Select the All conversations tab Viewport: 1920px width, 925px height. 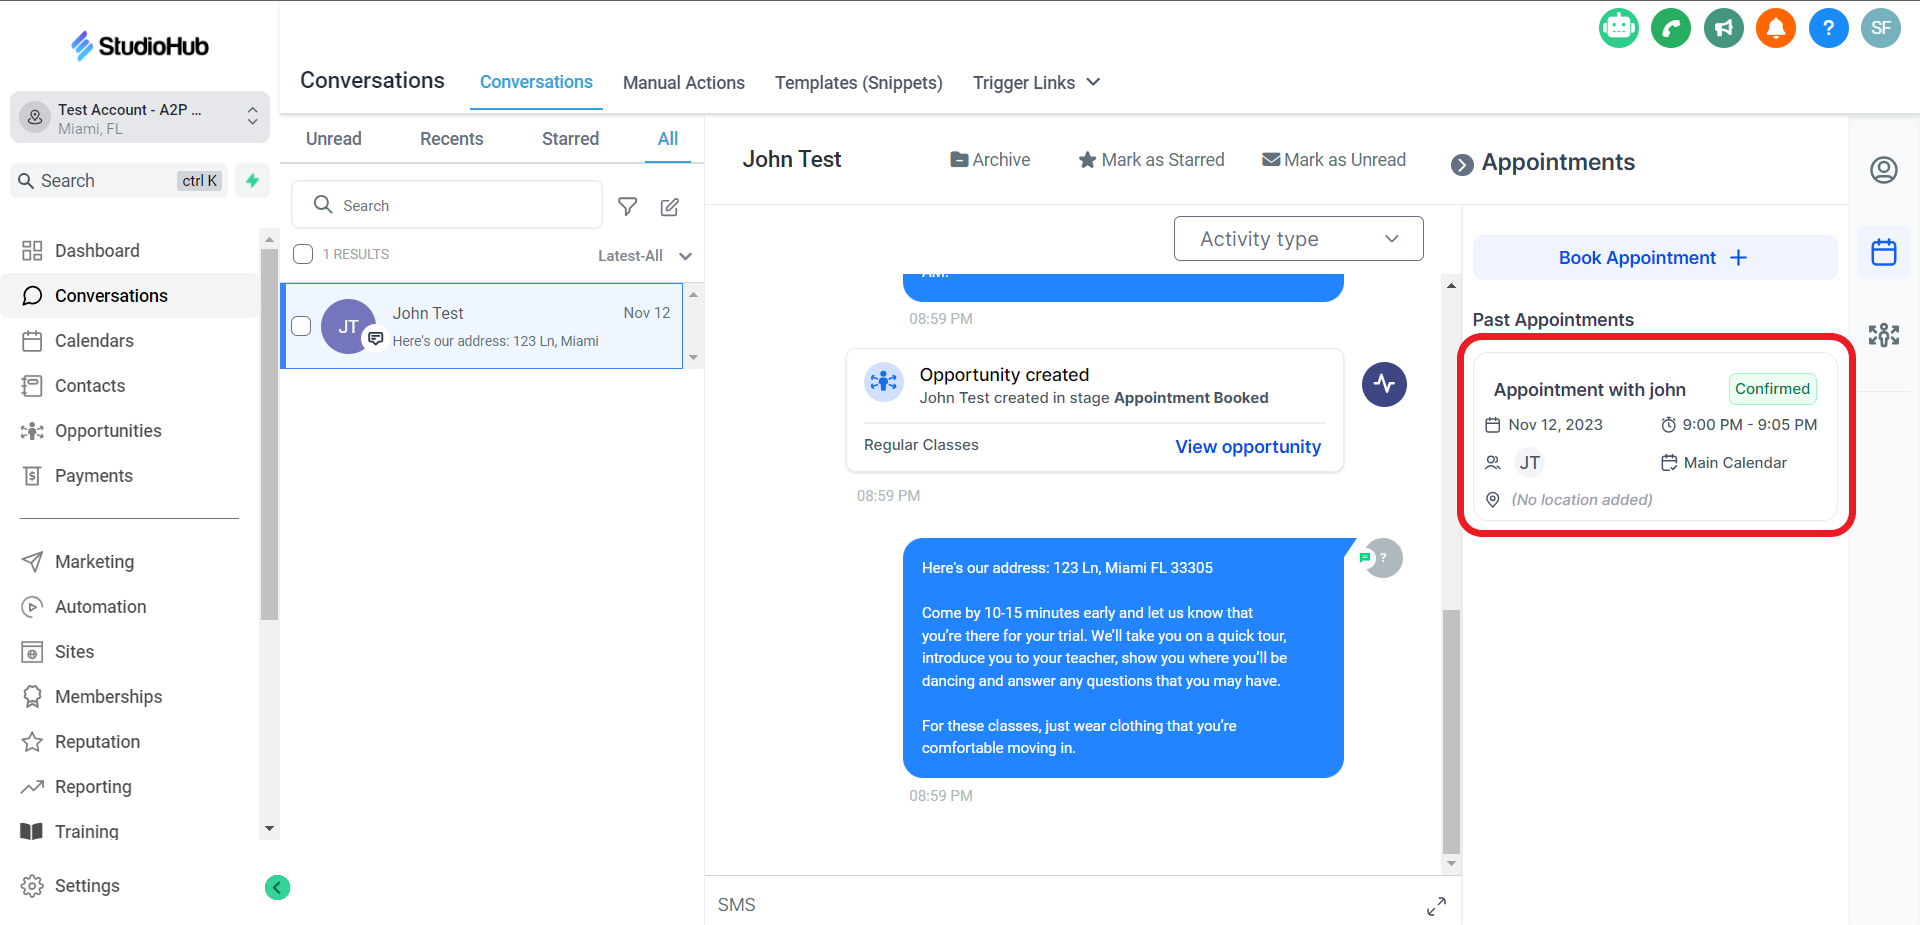point(668,139)
